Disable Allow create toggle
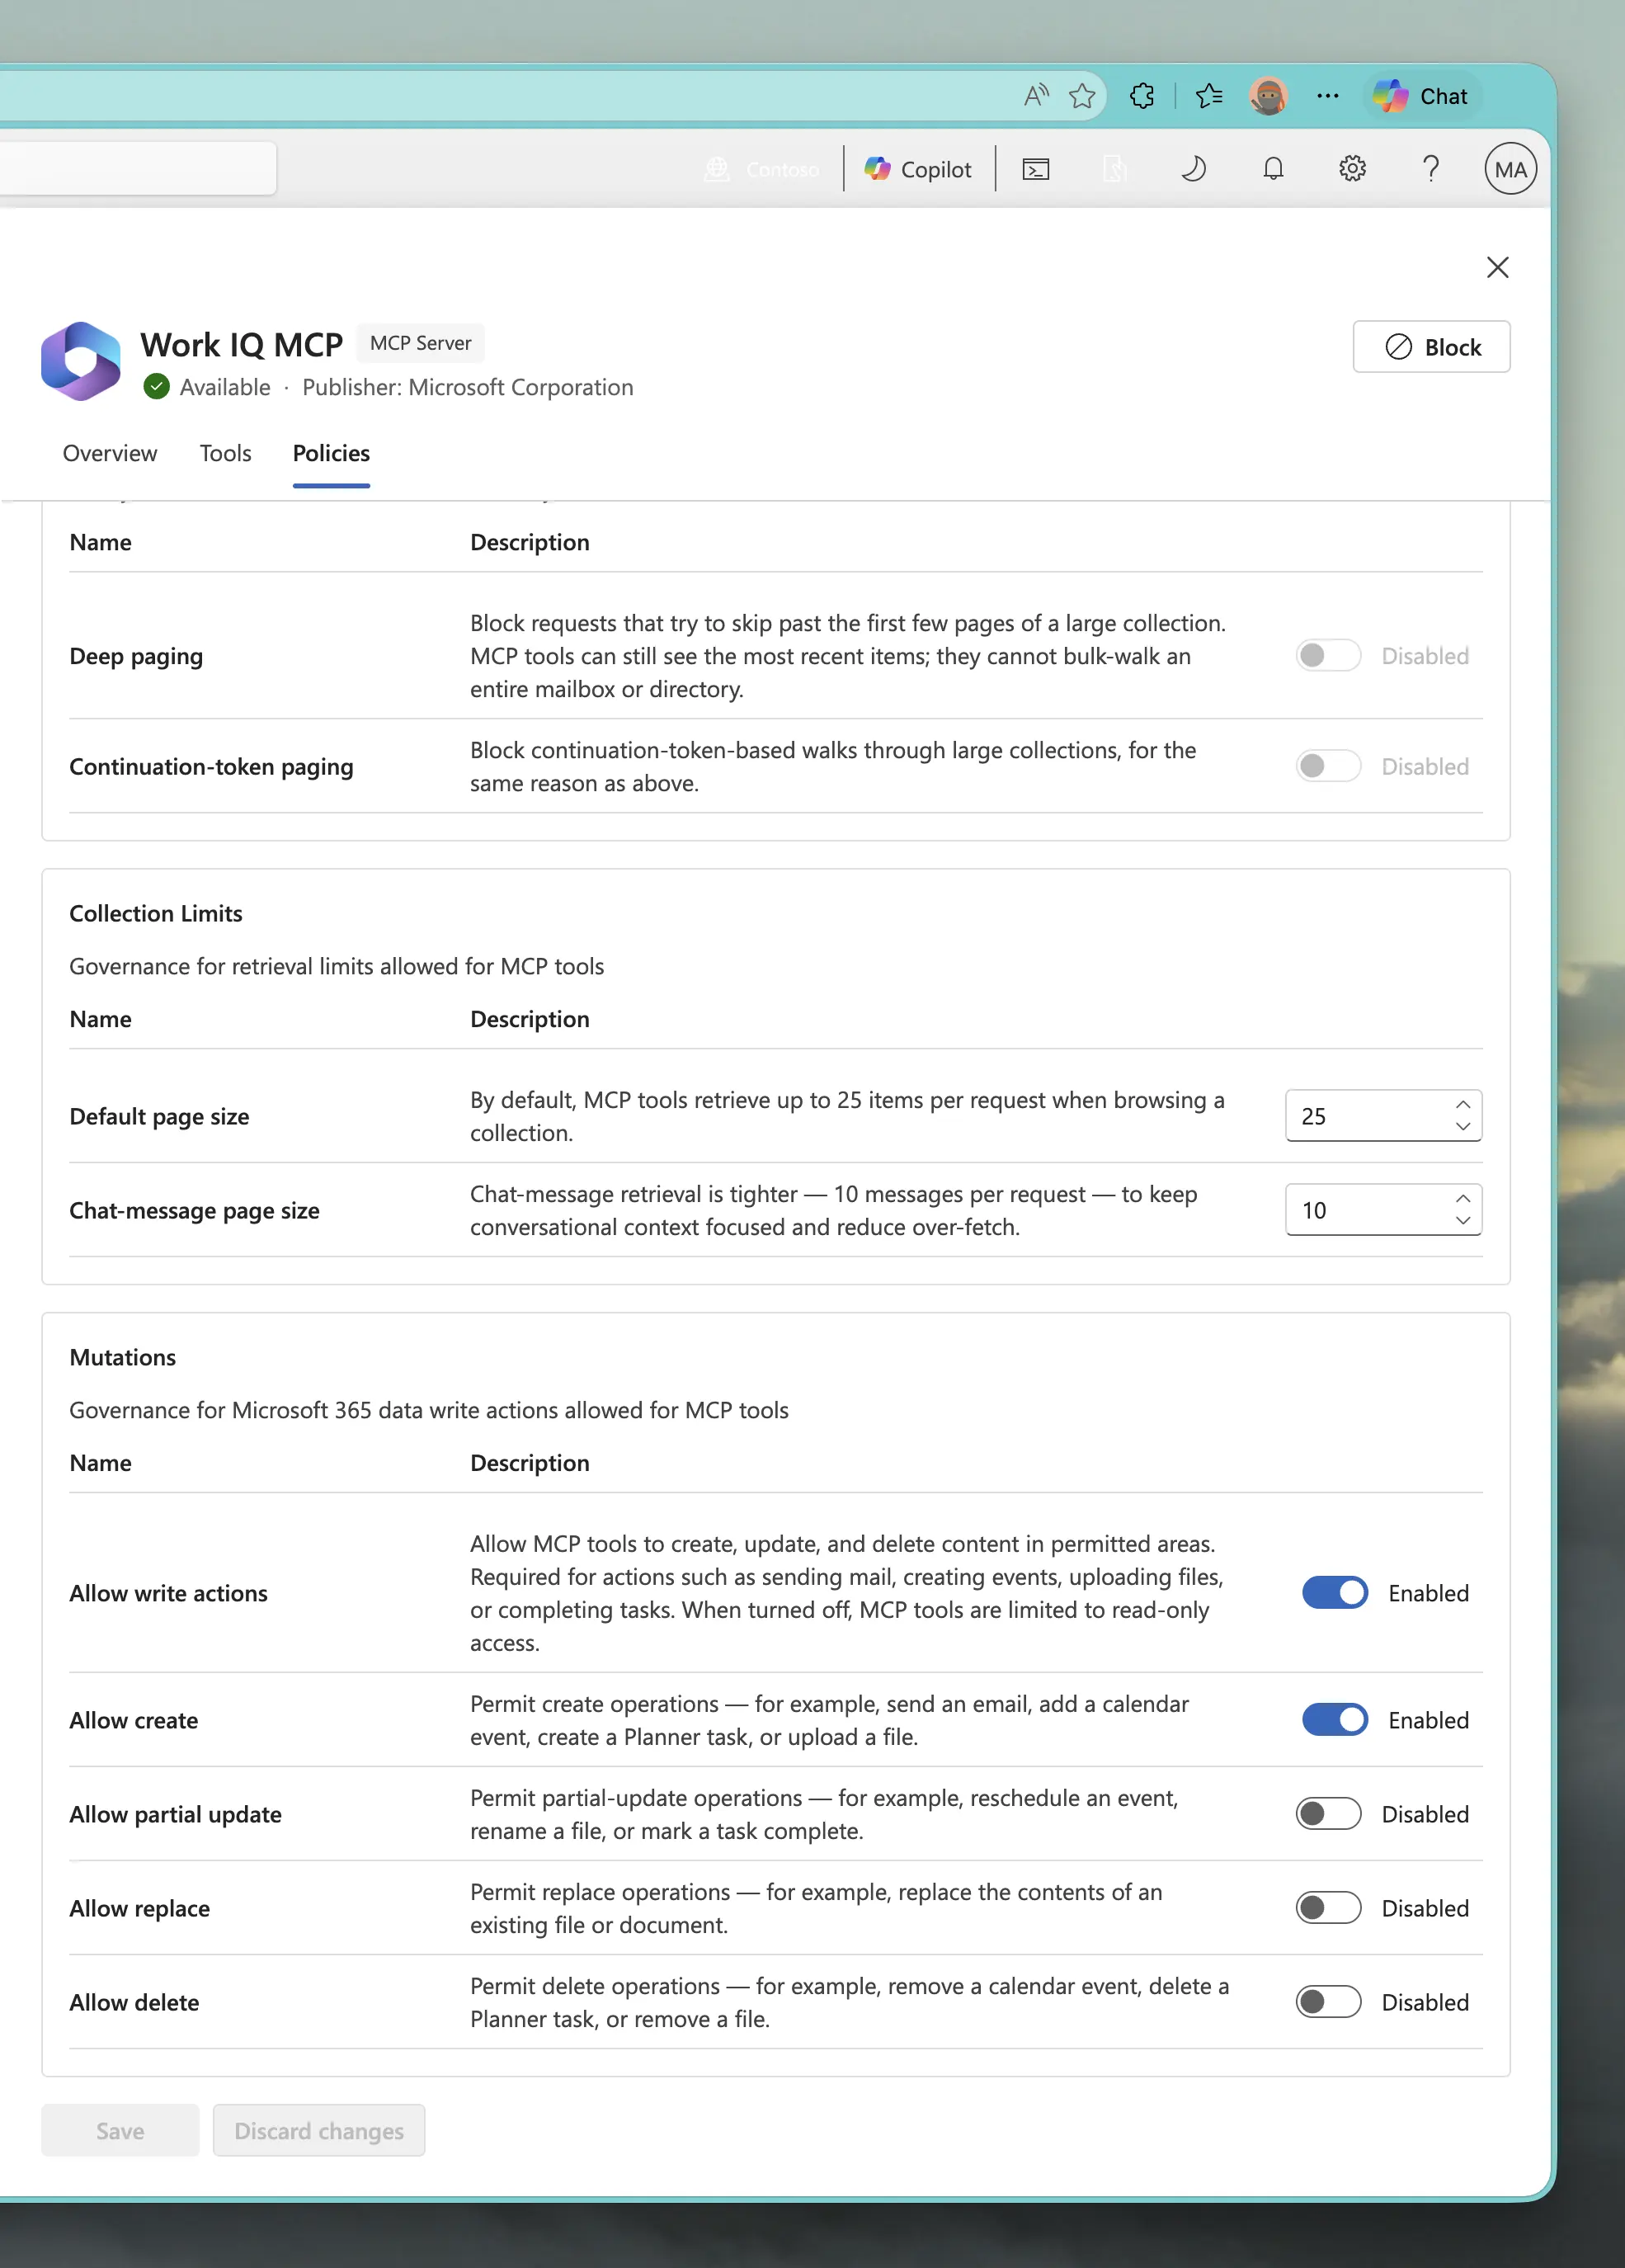Image resolution: width=1625 pixels, height=2268 pixels. pos(1334,1720)
